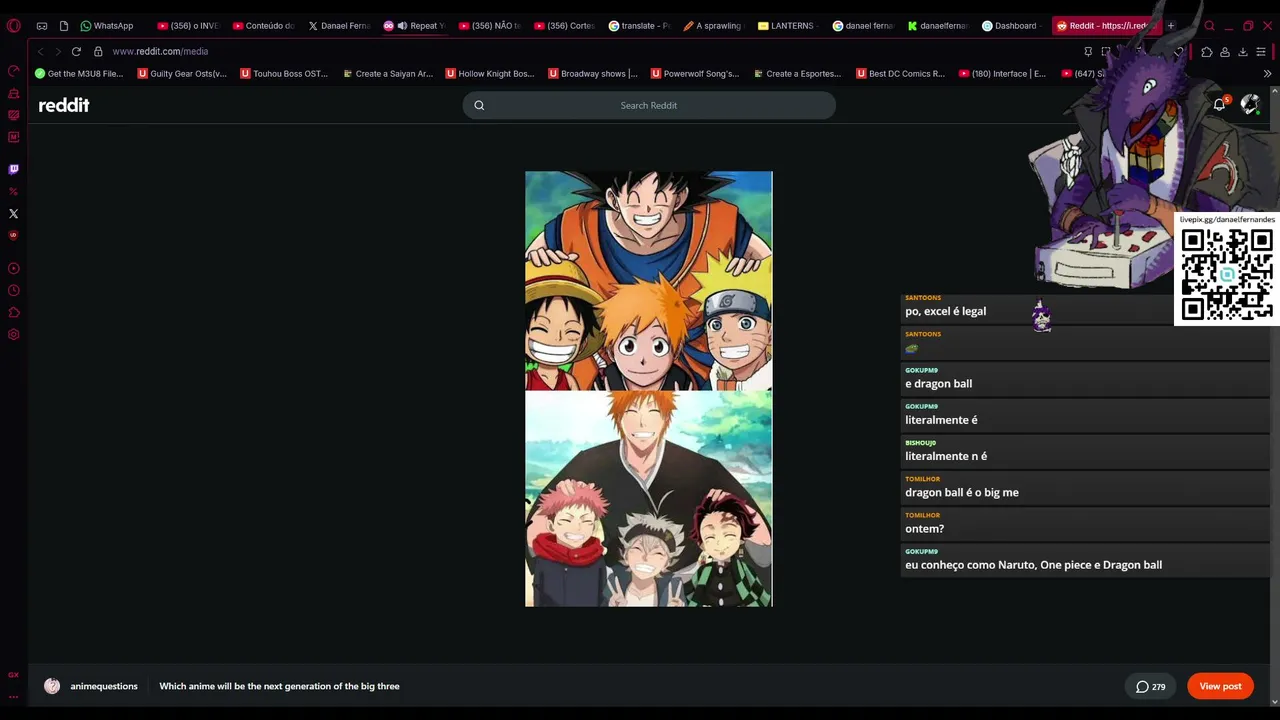The height and width of the screenshot is (720, 1280).
Task: Open Get the M3U8 File bookmark
Action: (79, 73)
